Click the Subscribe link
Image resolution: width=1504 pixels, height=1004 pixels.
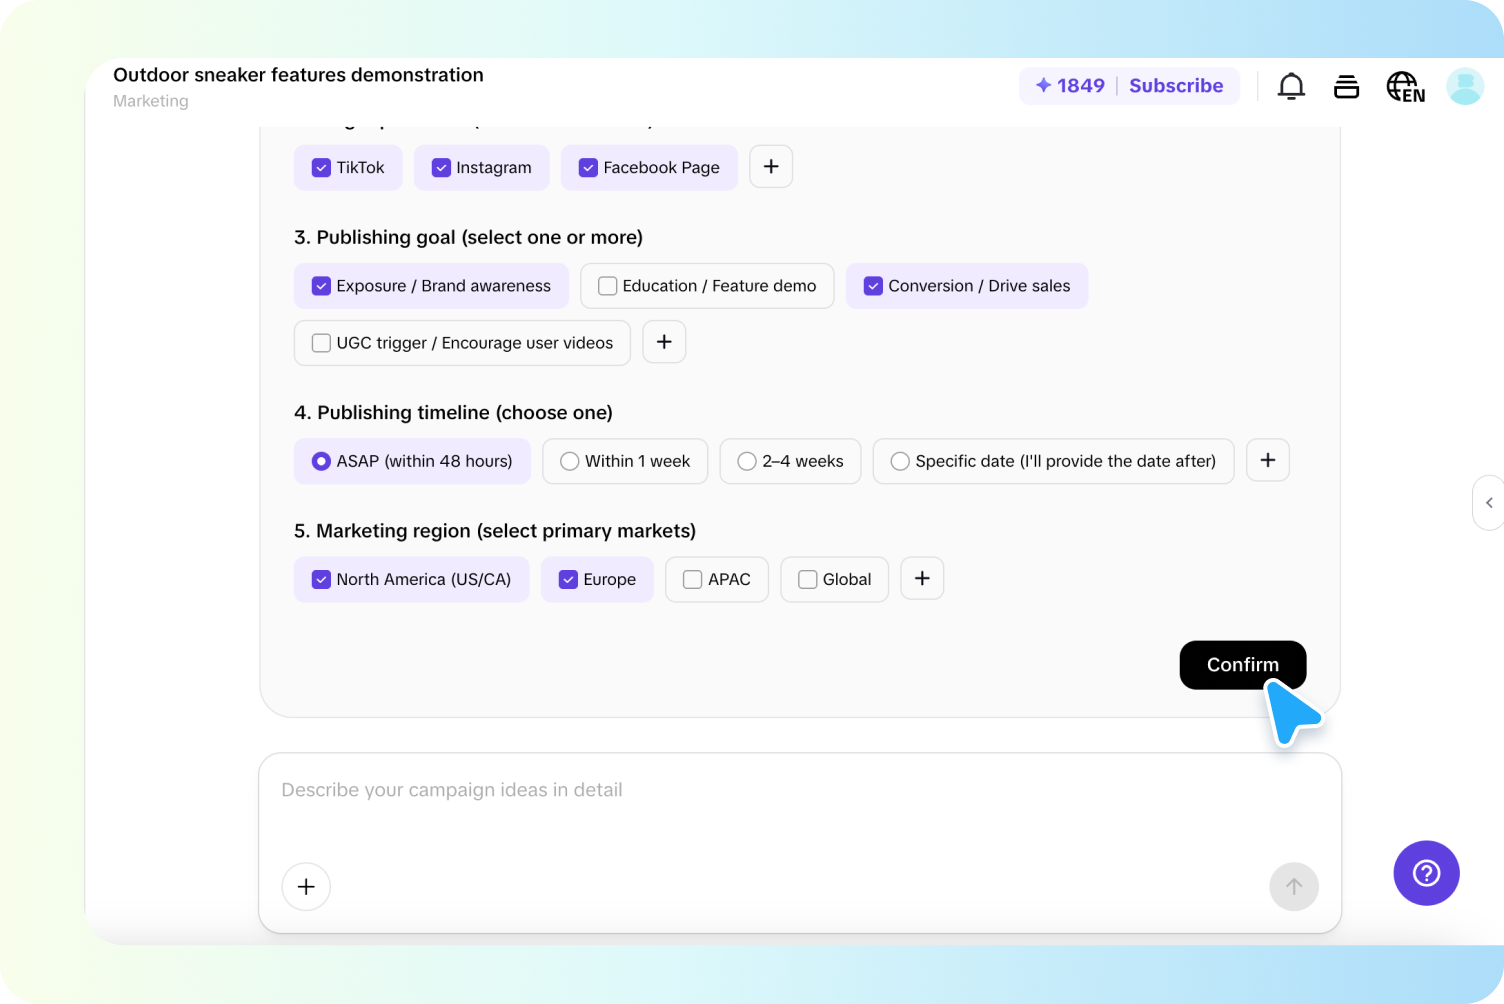point(1176,85)
